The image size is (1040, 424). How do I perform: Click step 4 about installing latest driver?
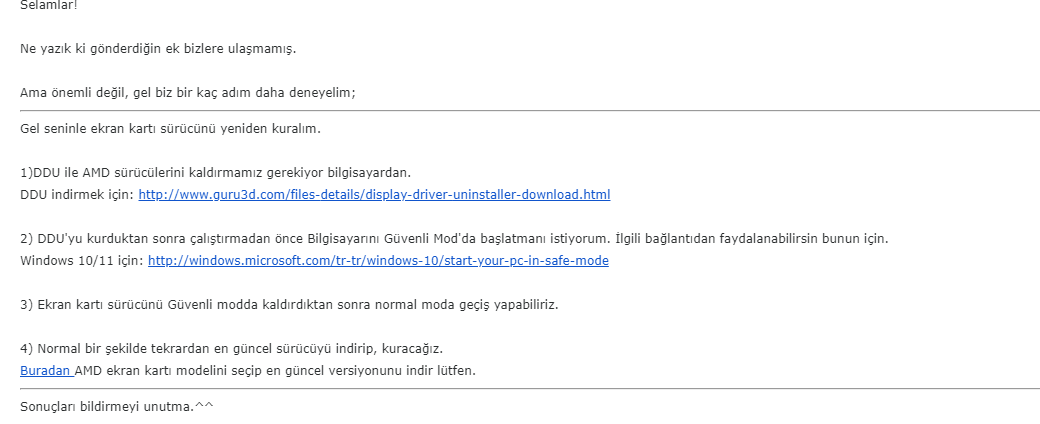point(230,348)
